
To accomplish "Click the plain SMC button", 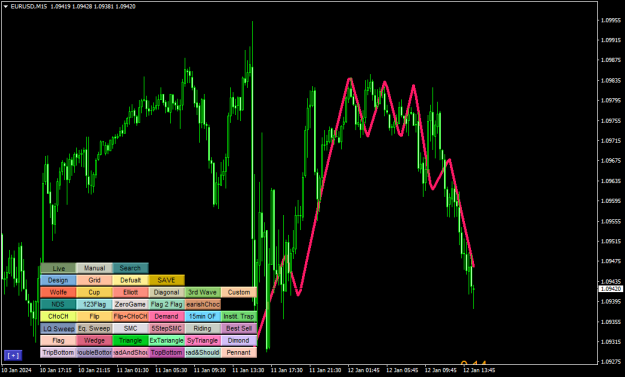I will point(130,328).
